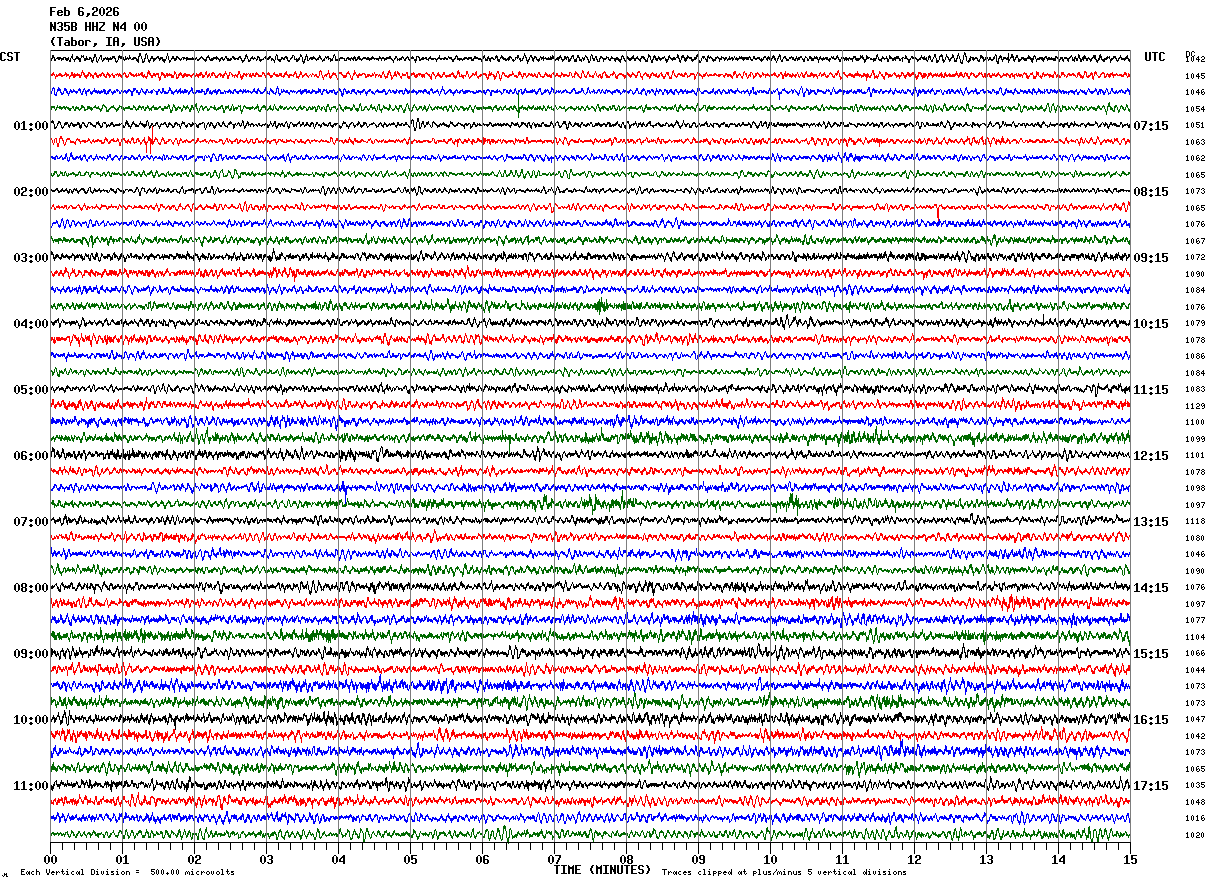Pick minute '04' on the time axis

(338, 859)
